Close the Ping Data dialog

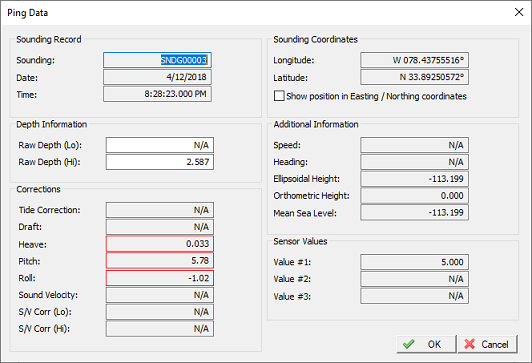click(x=519, y=13)
